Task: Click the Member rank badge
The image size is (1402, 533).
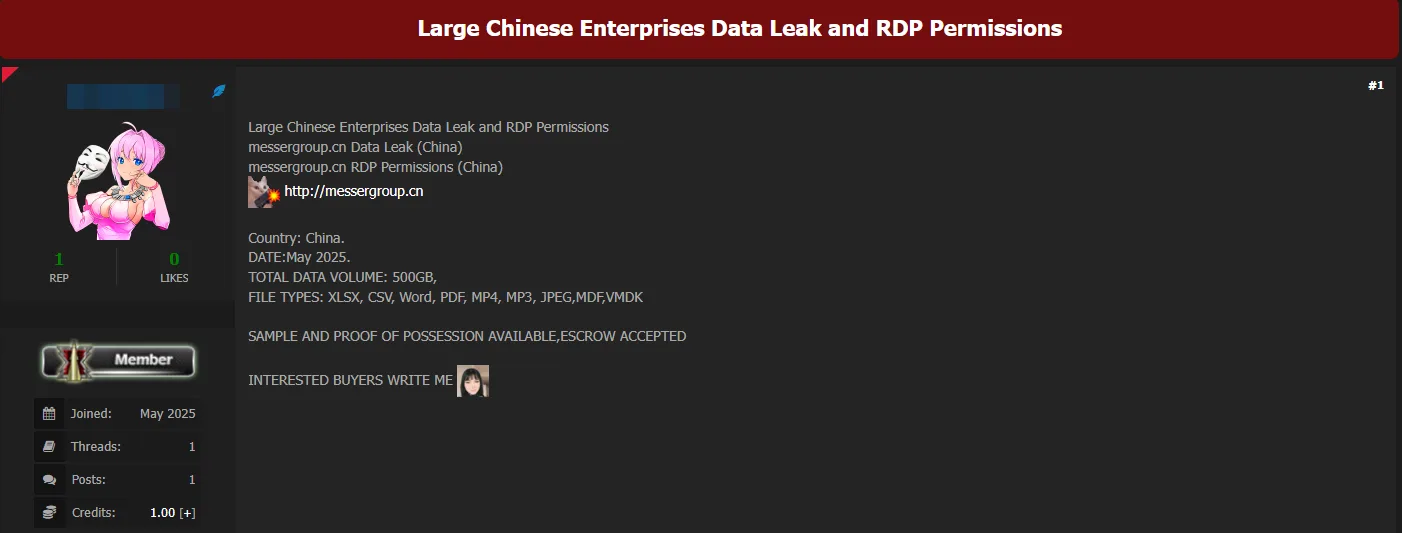Action: point(117,360)
